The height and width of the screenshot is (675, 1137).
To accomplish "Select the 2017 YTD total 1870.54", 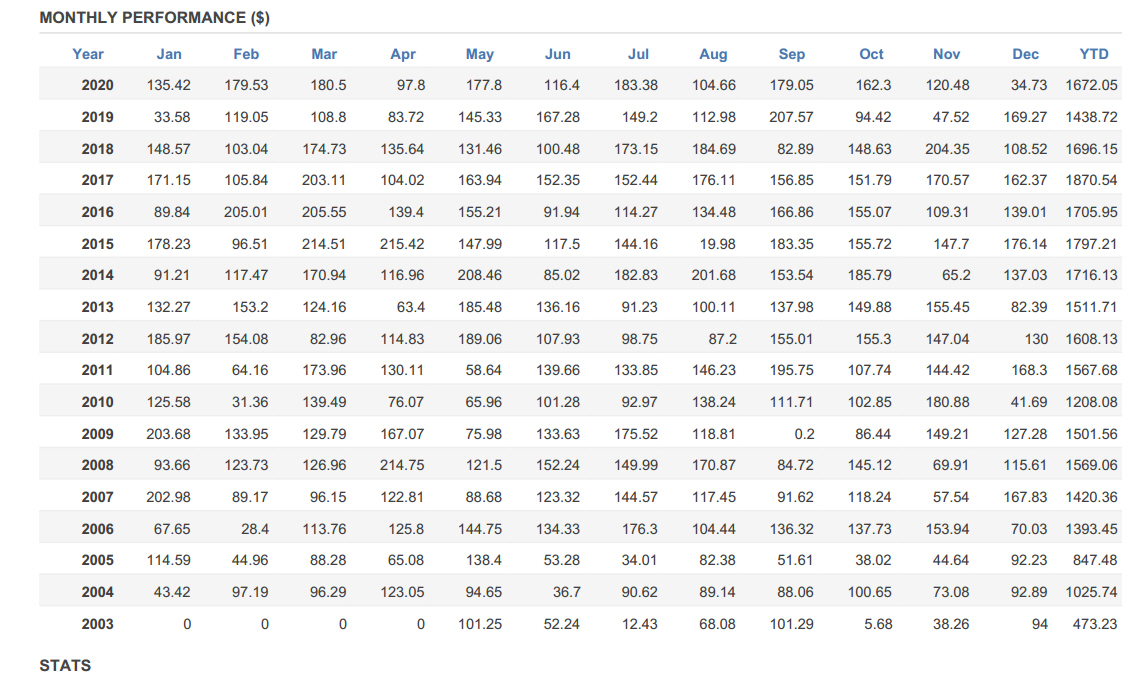I will [1091, 181].
